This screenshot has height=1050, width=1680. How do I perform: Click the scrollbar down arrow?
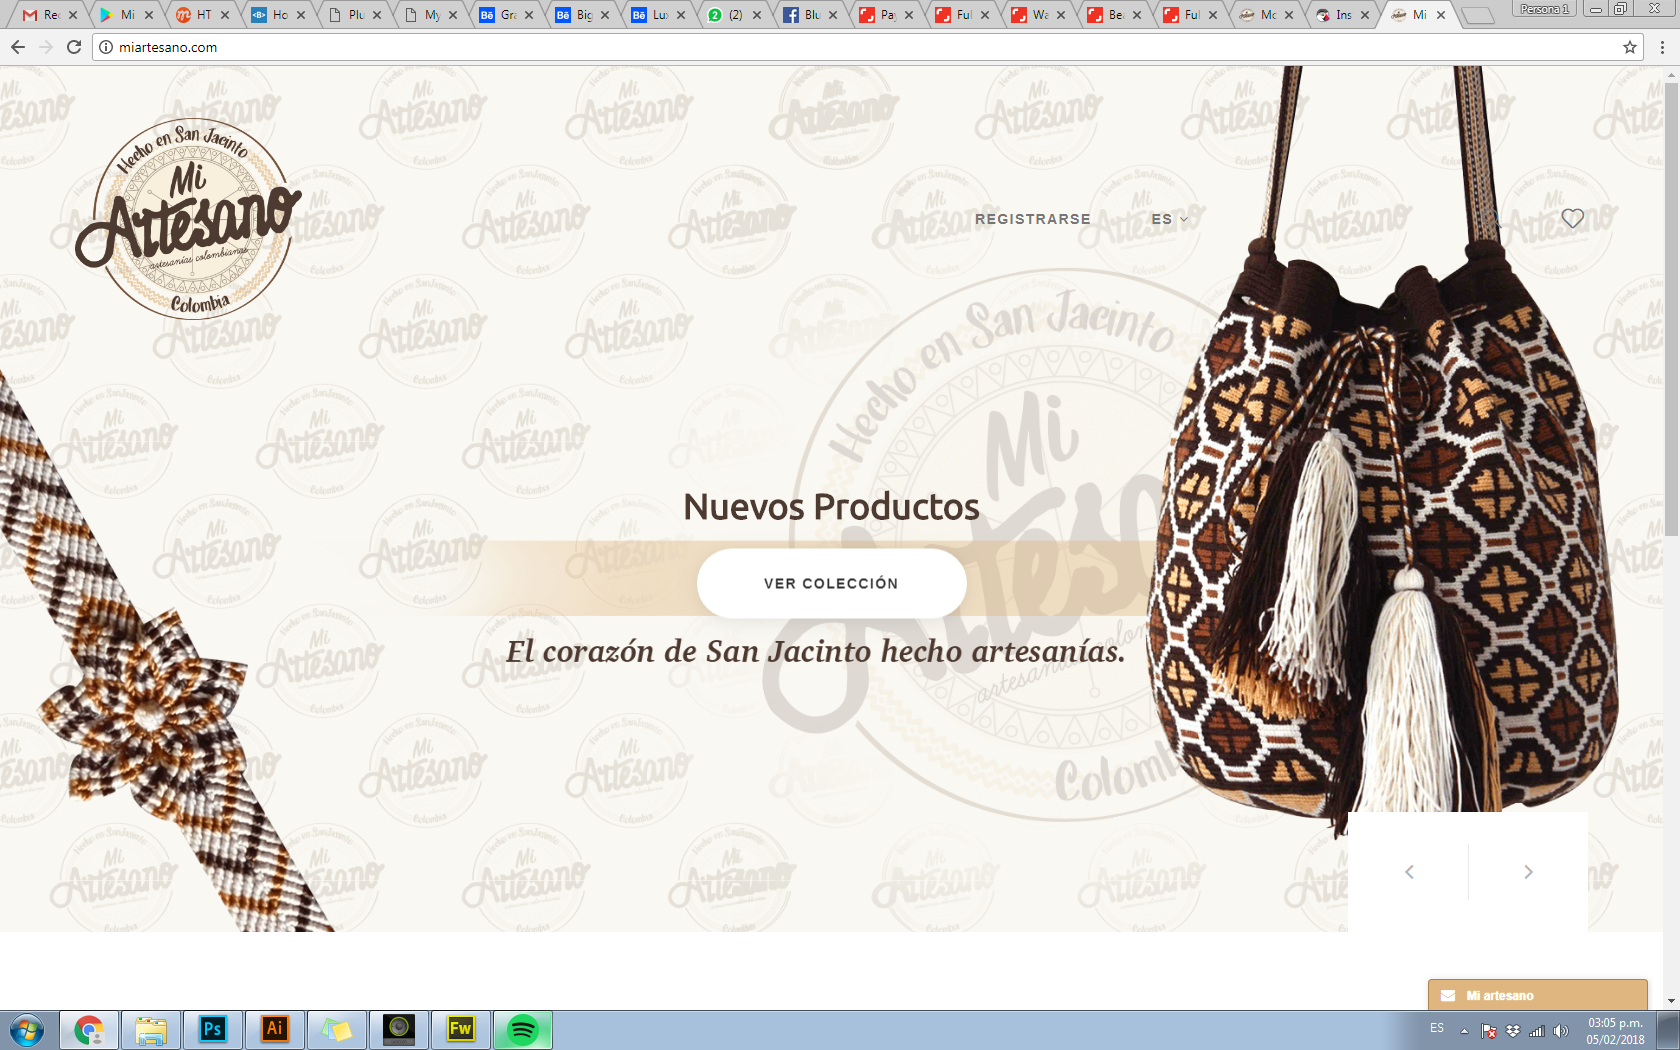point(1672,1001)
